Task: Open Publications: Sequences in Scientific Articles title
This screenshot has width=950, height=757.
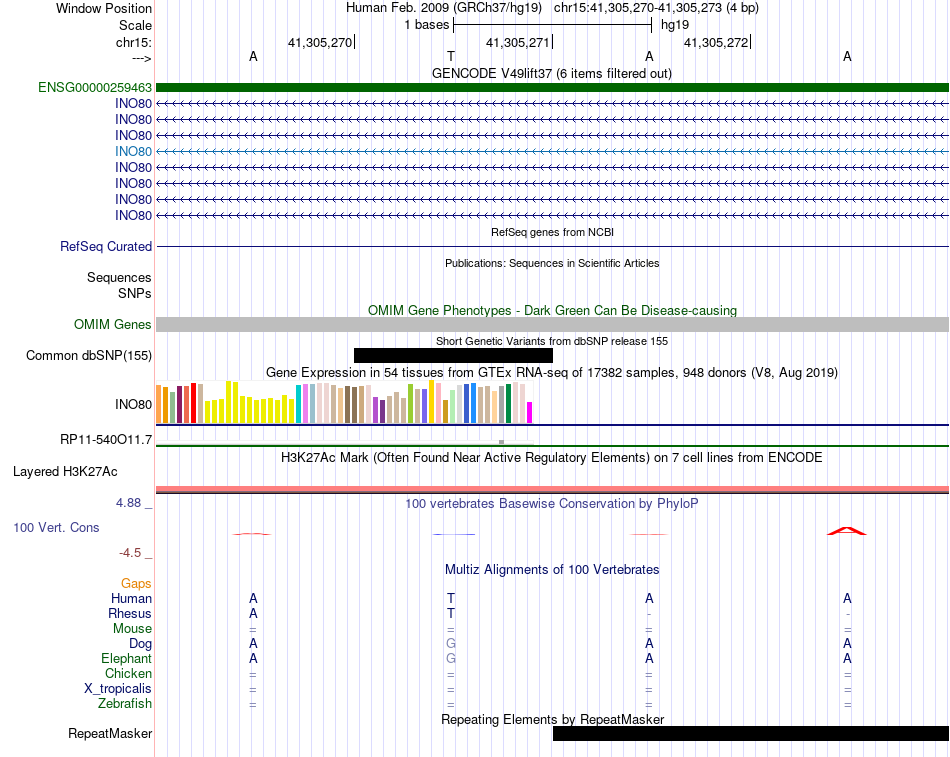Action: point(552,263)
